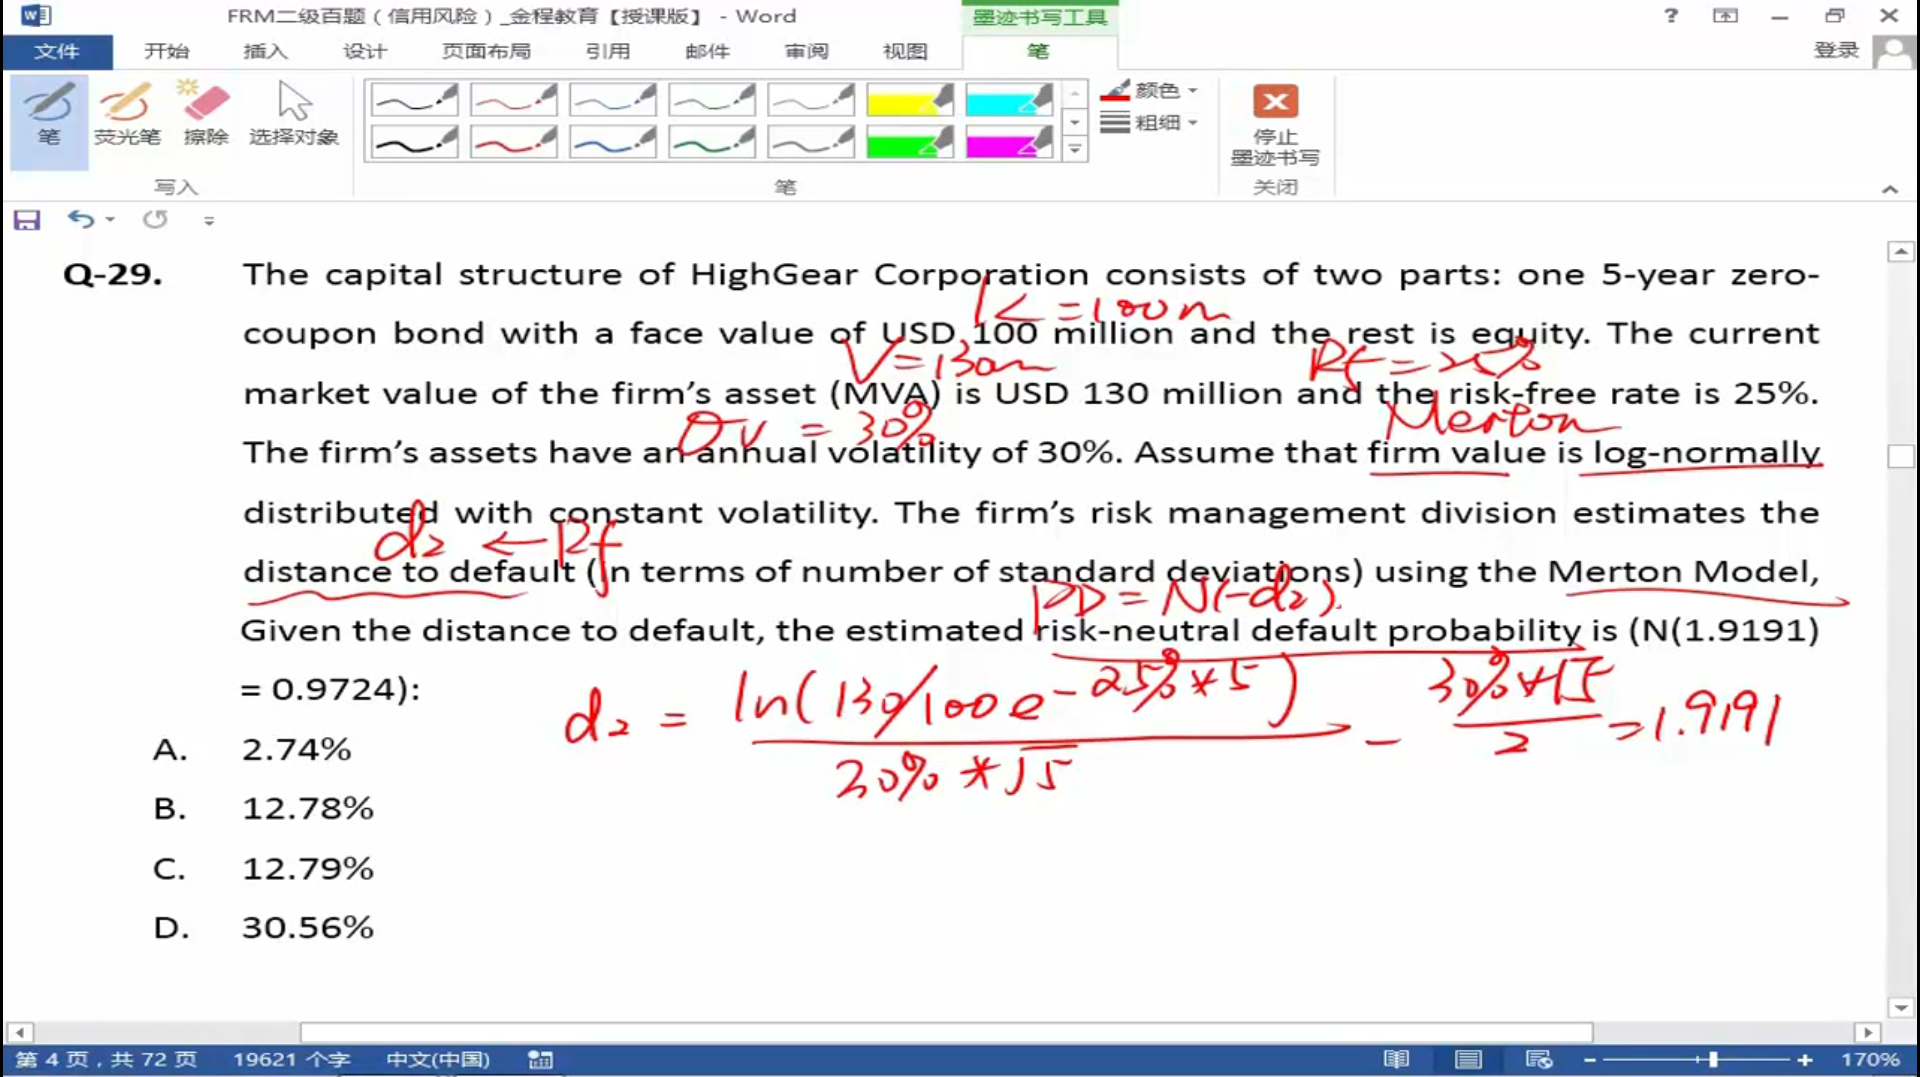Open the 文件 File menu

[x=57, y=51]
